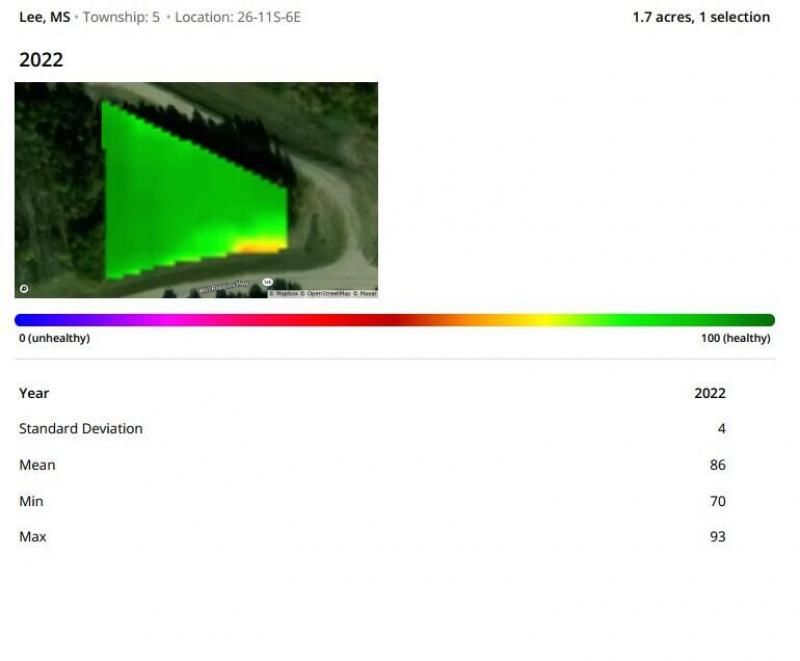800x661 pixels.
Task: Select the Standard Deviation row label
Action: (x=81, y=429)
